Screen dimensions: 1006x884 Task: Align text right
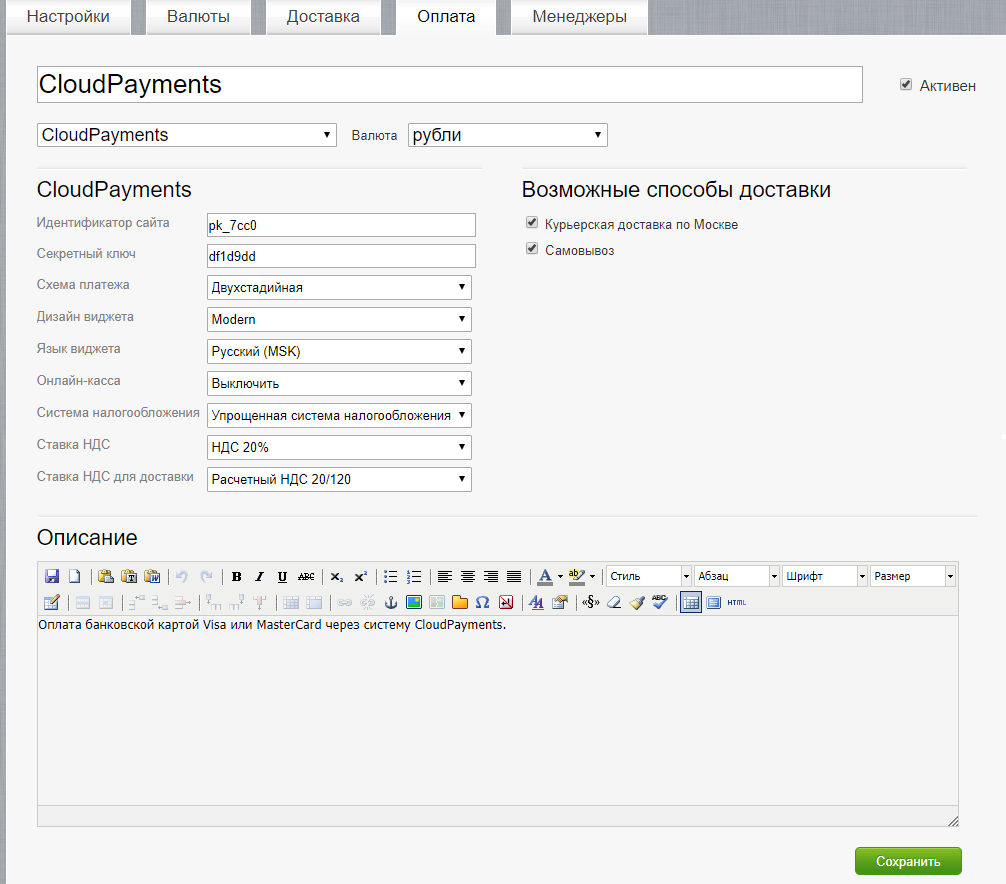(491, 576)
